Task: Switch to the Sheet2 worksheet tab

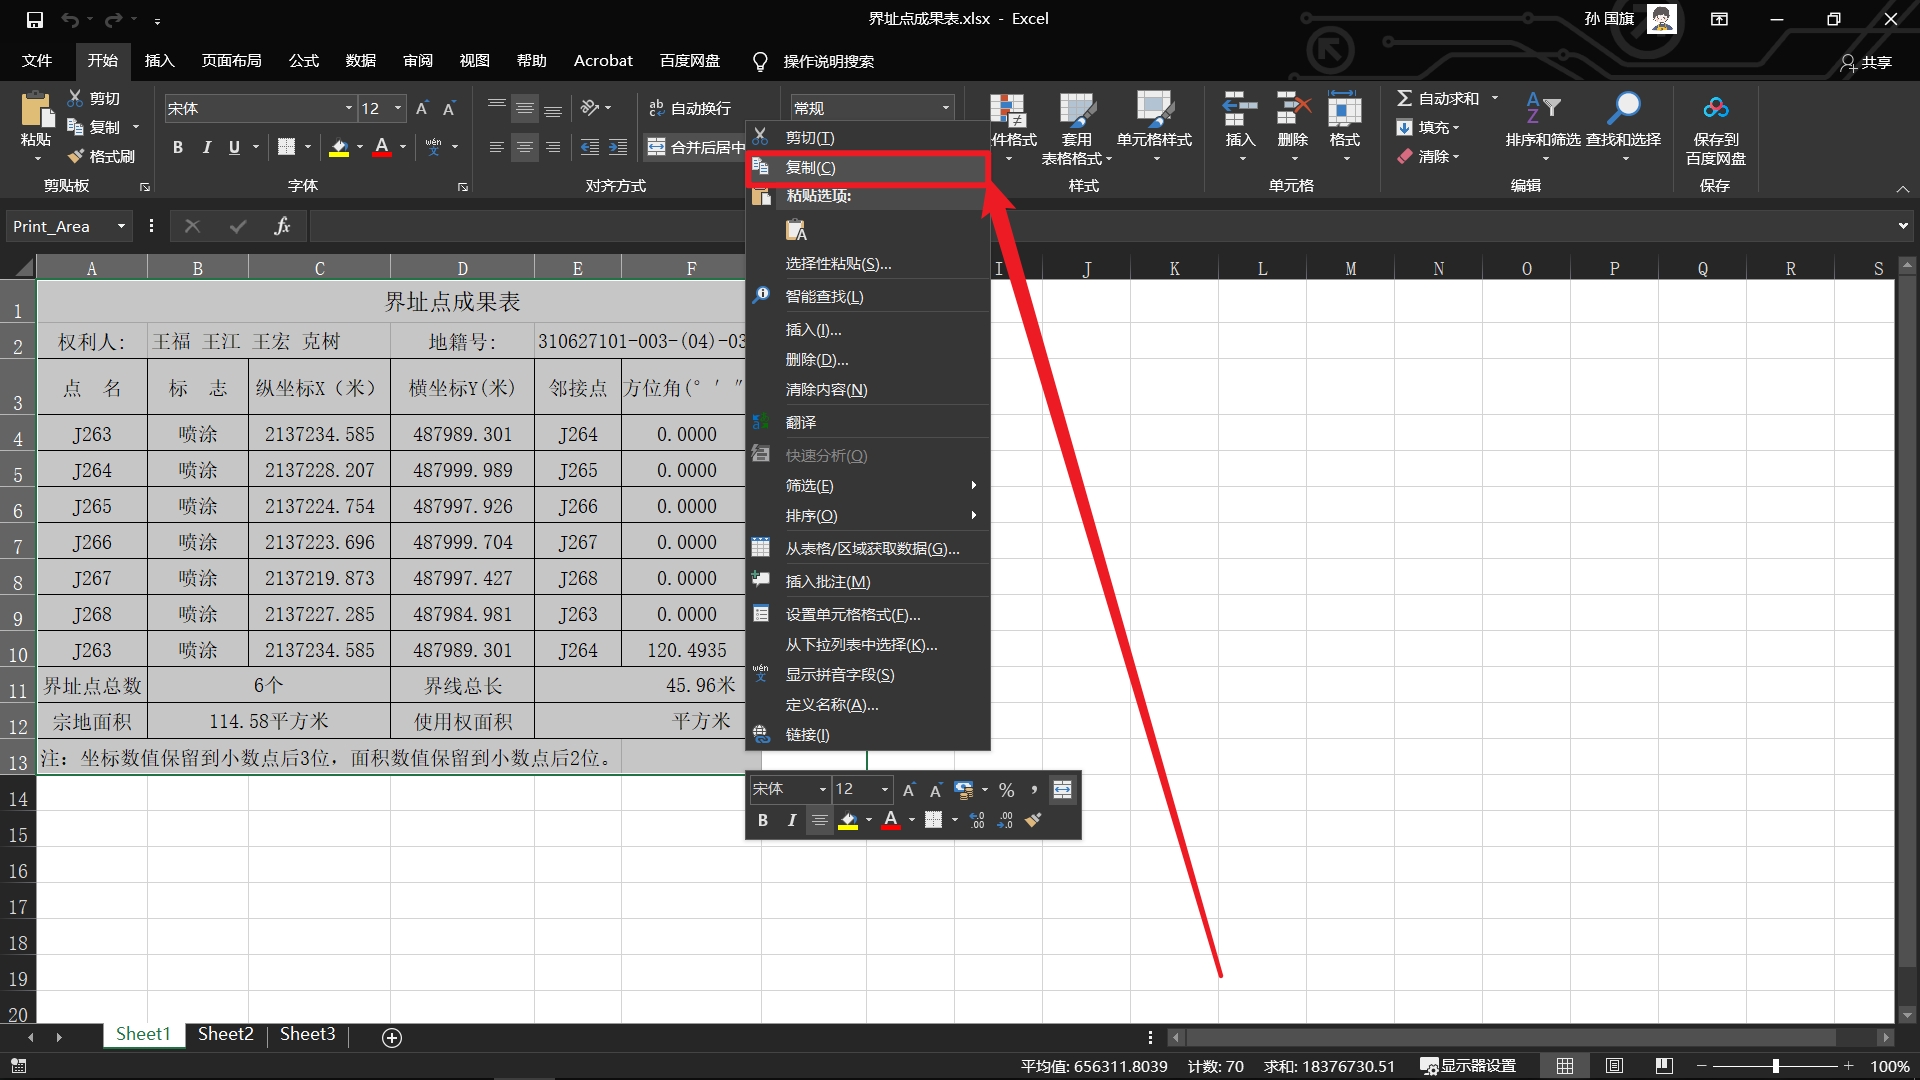Action: point(225,1034)
